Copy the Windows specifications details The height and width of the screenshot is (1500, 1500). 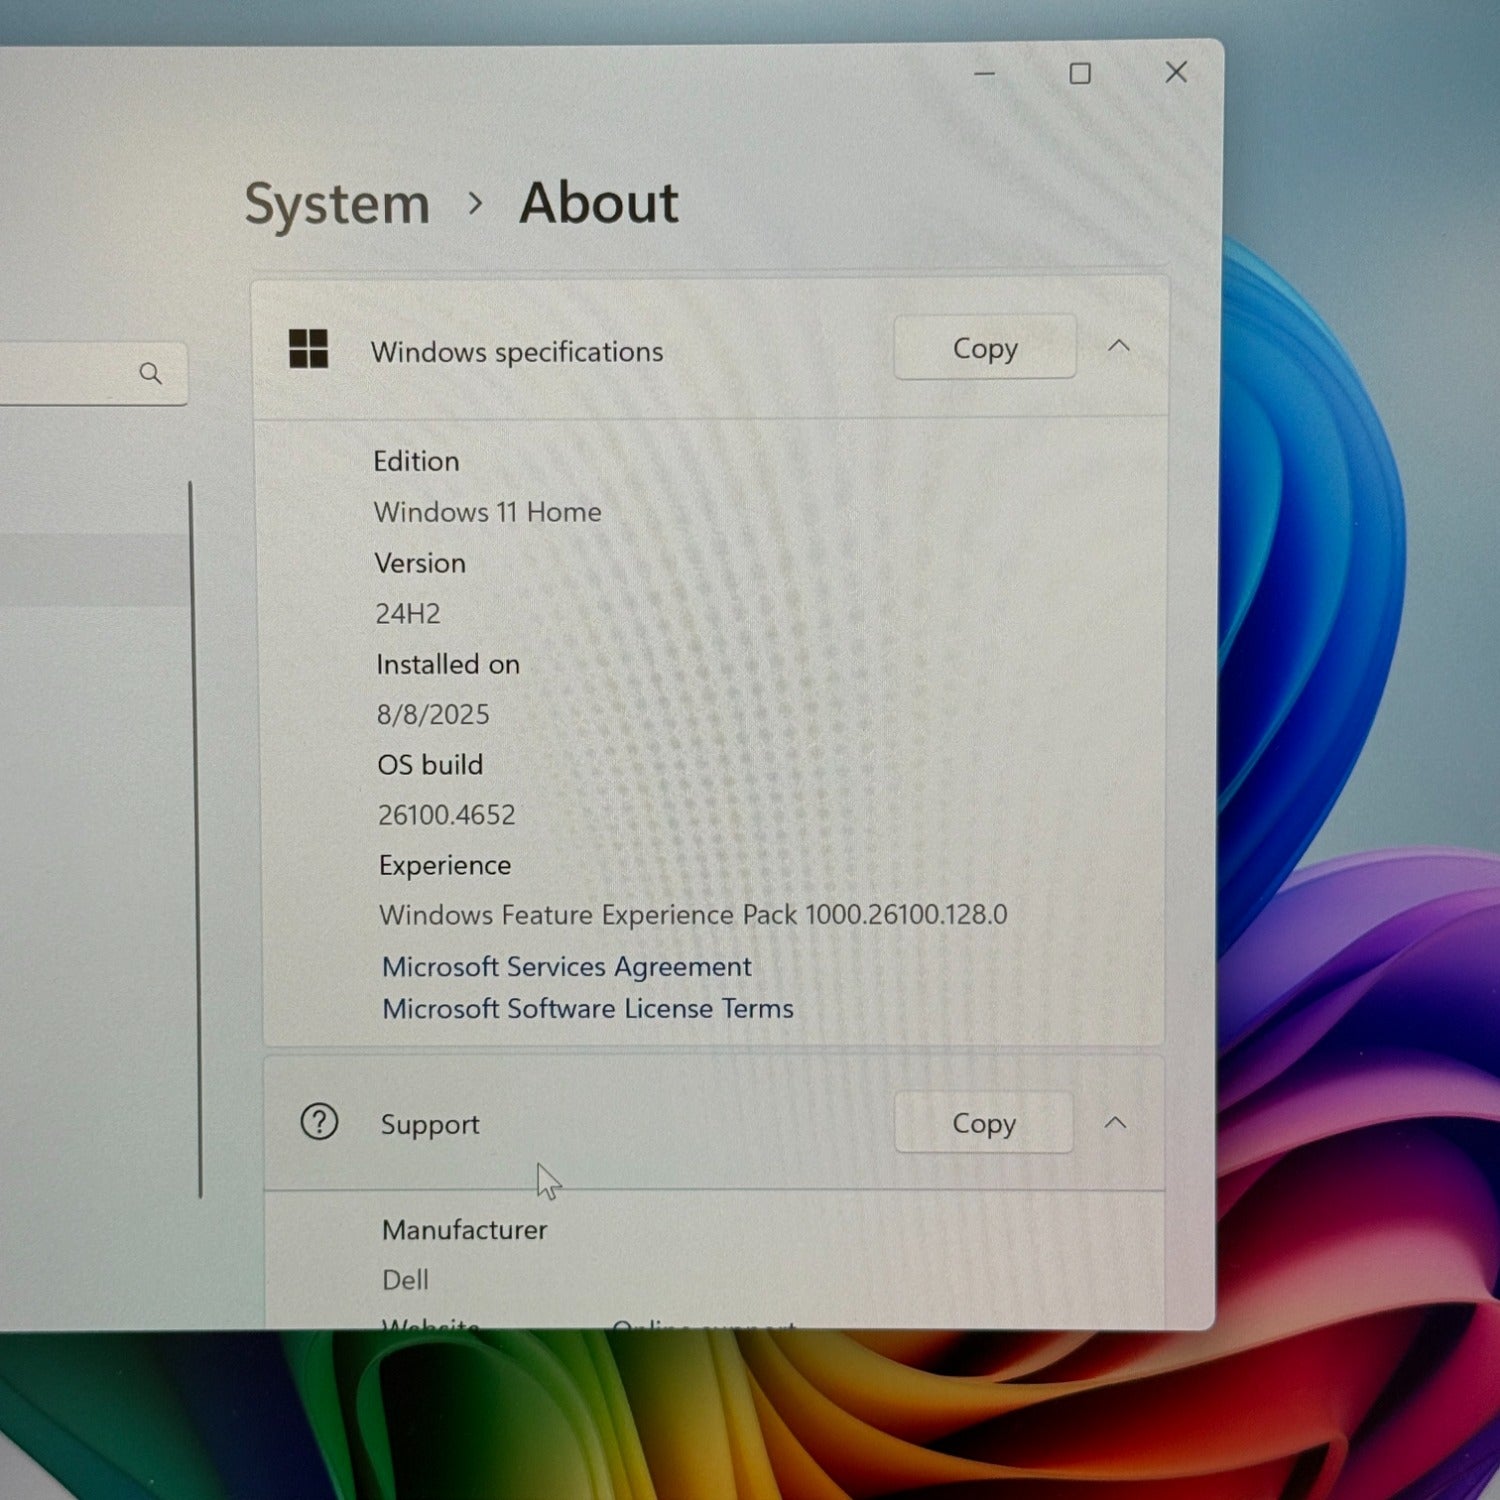coord(985,347)
